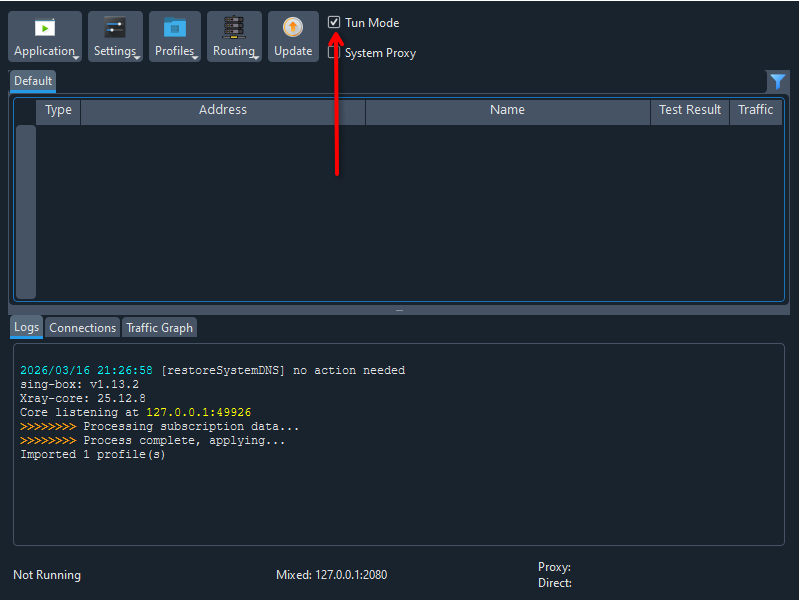Sort by the Address column header
Screen dimensions: 799x600
click(x=223, y=110)
